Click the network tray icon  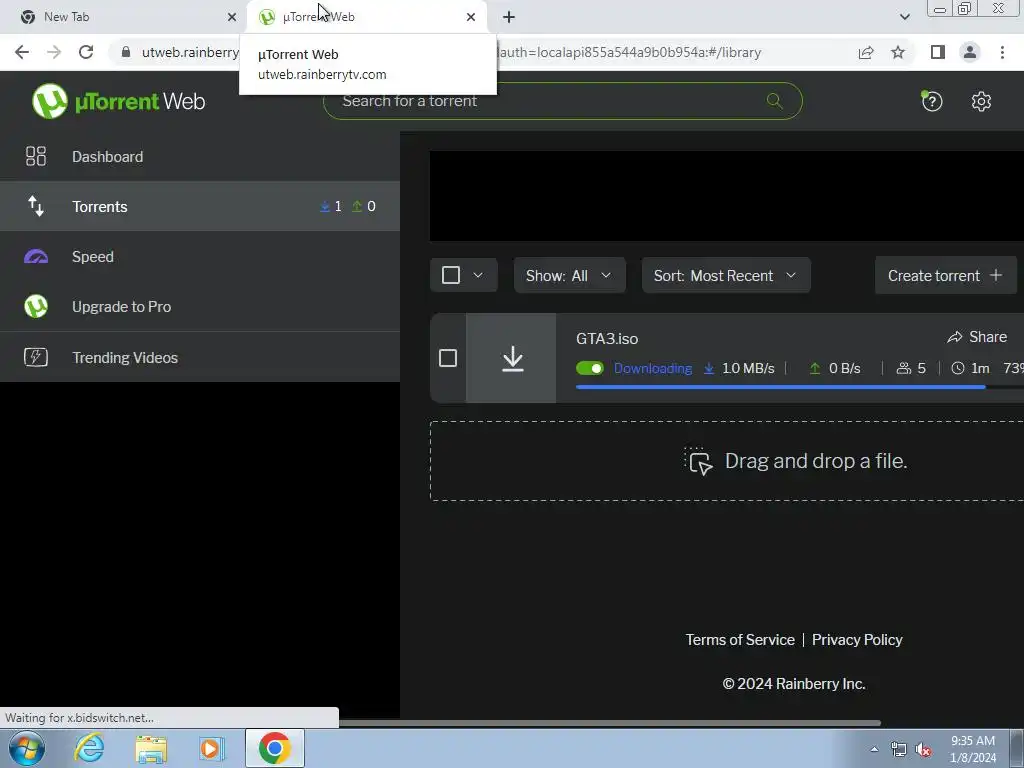point(899,749)
